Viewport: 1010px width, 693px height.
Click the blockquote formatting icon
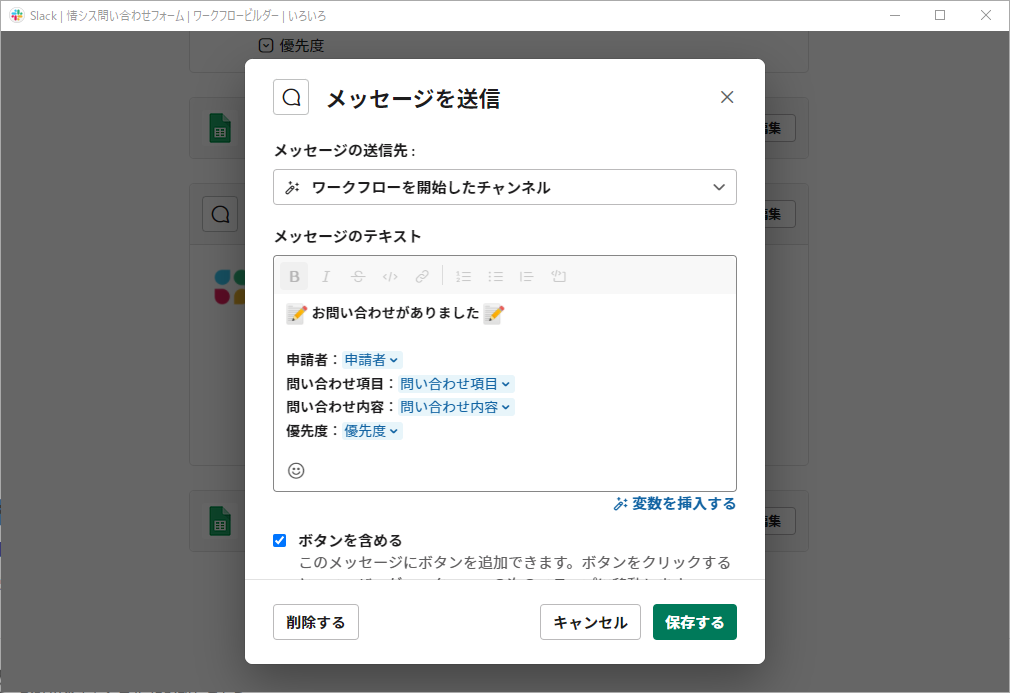click(527, 276)
